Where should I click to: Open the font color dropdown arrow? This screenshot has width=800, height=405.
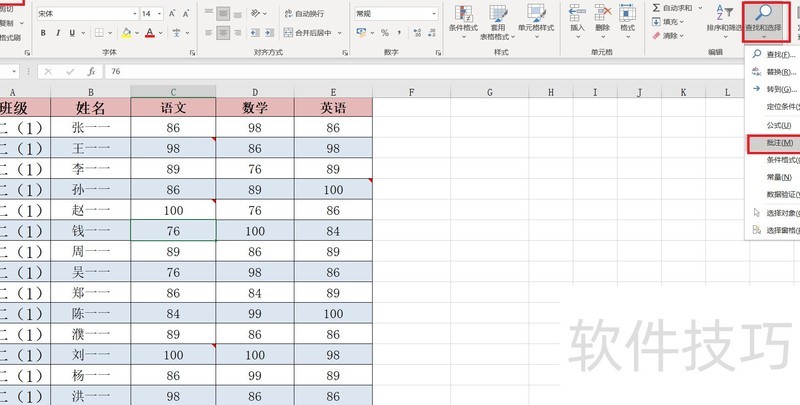(x=161, y=33)
